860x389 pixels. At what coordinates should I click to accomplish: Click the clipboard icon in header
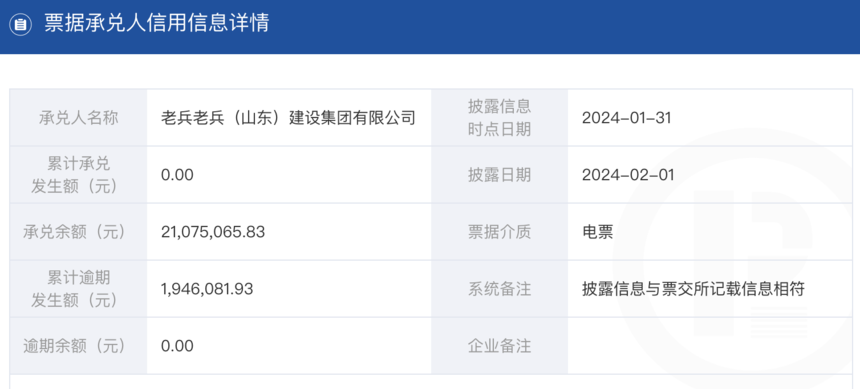pos(20,25)
